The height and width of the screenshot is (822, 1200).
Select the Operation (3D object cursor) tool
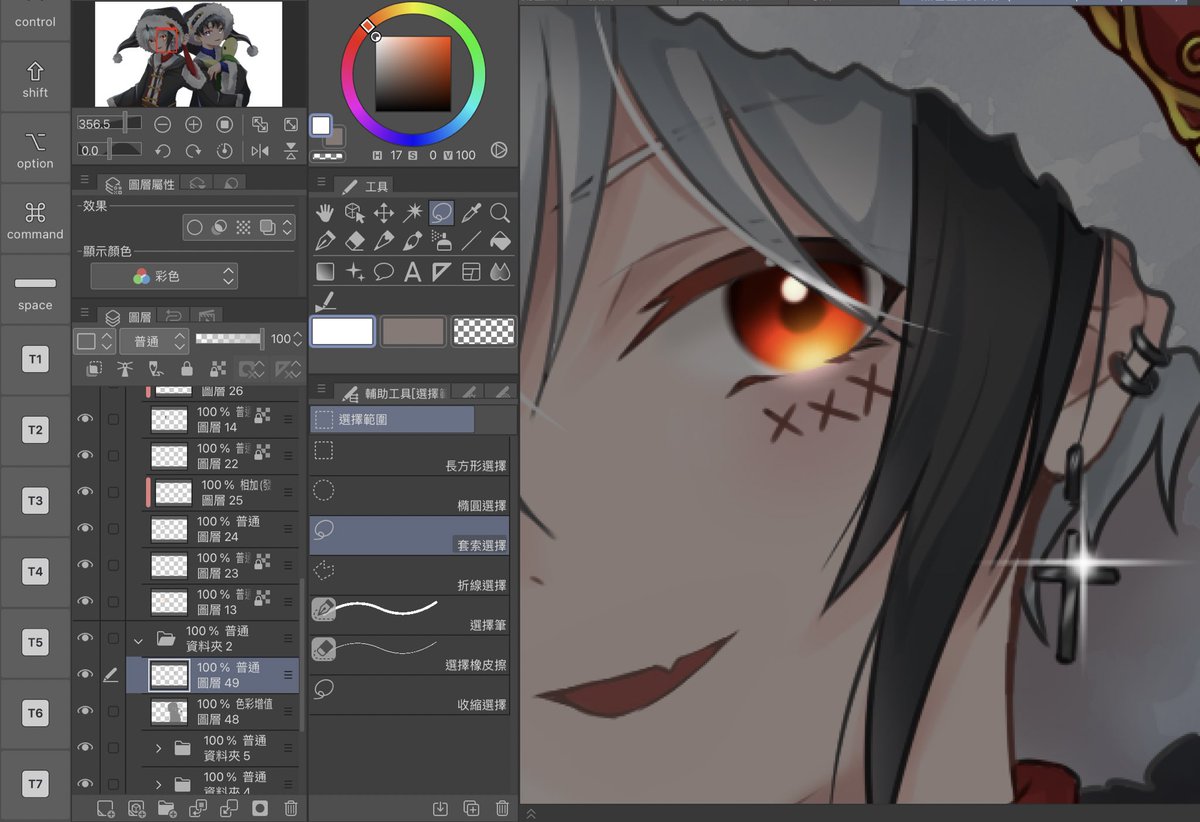point(353,212)
